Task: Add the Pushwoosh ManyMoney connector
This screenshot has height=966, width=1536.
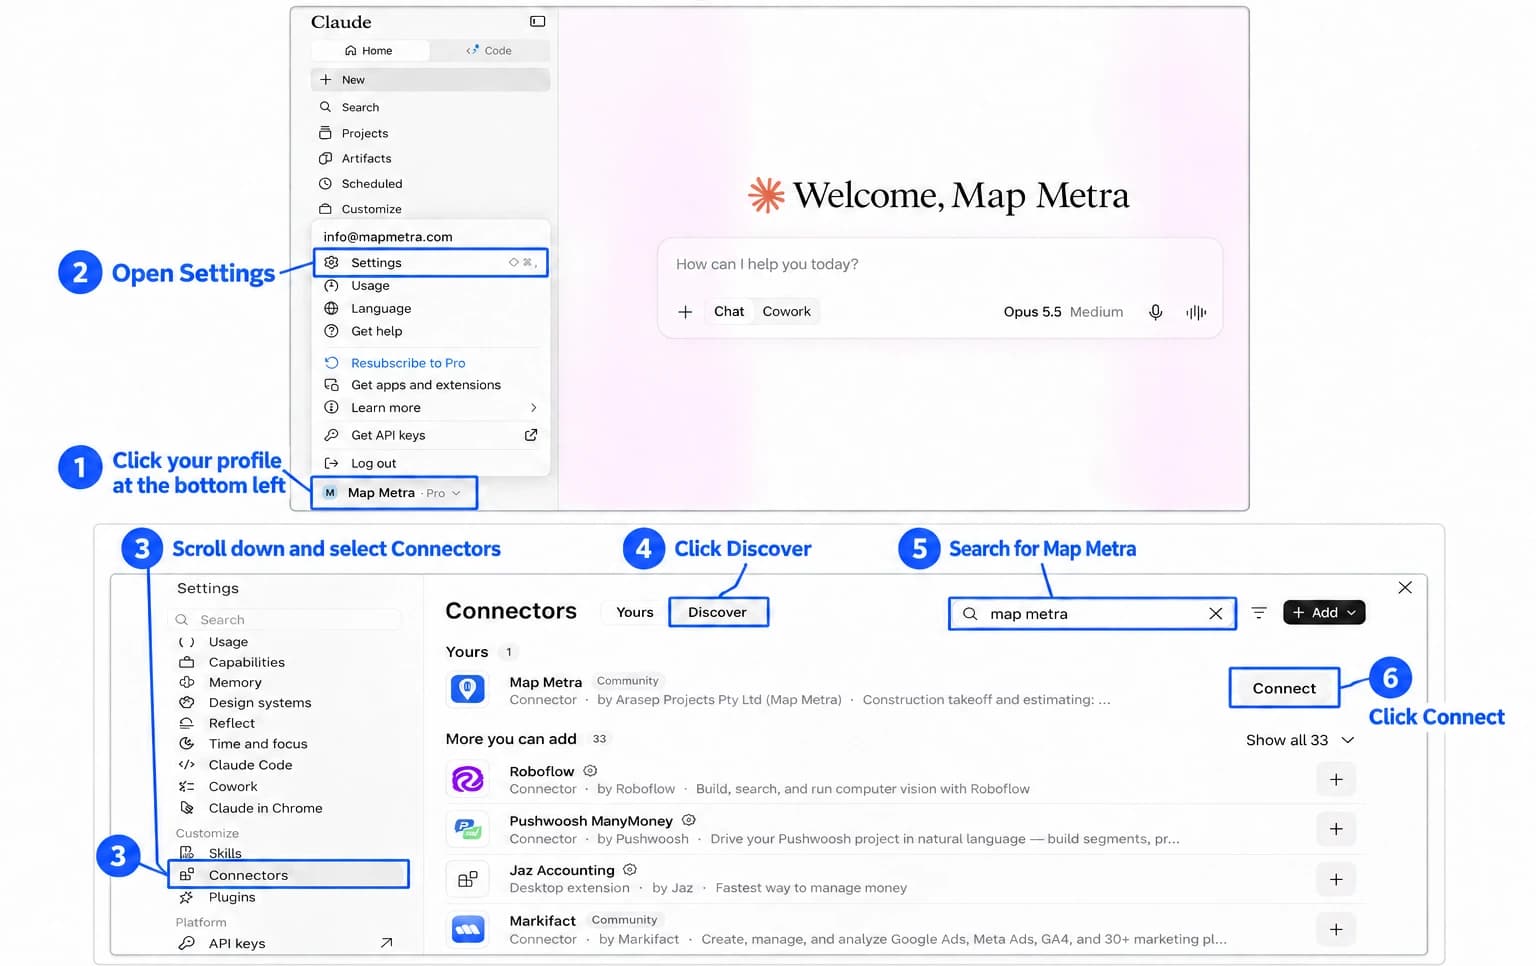Action: click(x=1336, y=829)
